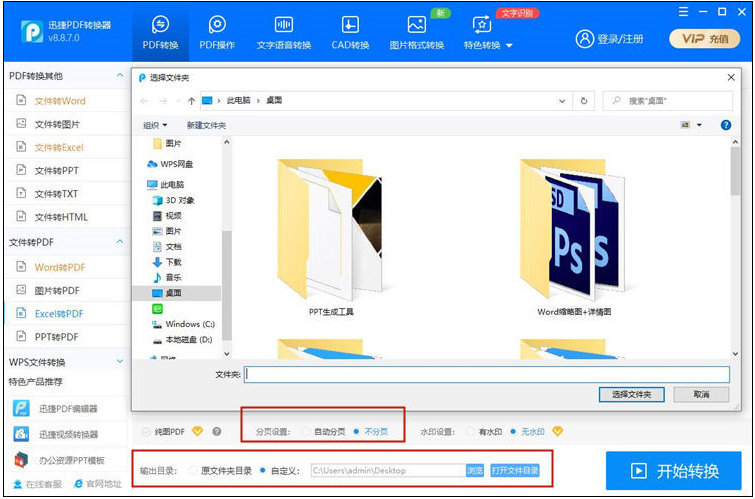Click the 文件夹 name input field

click(x=486, y=374)
